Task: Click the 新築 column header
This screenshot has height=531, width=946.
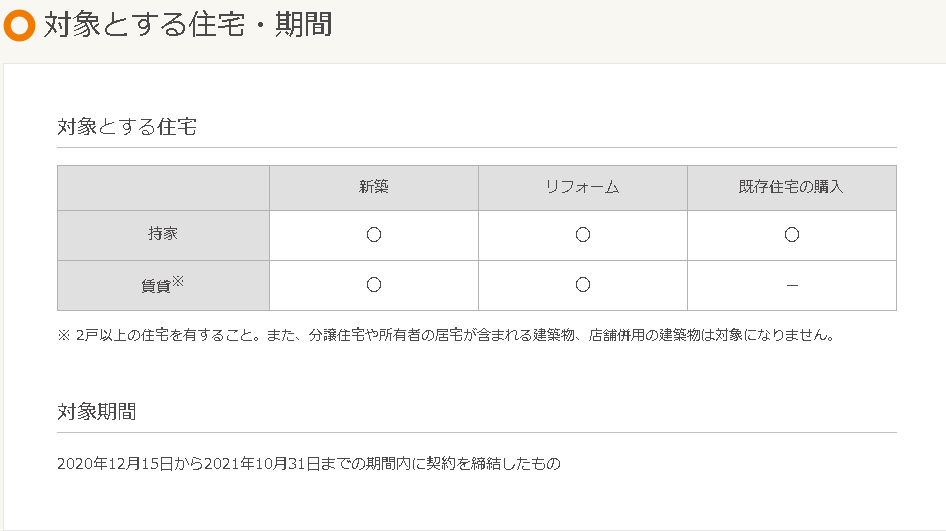Action: click(374, 187)
